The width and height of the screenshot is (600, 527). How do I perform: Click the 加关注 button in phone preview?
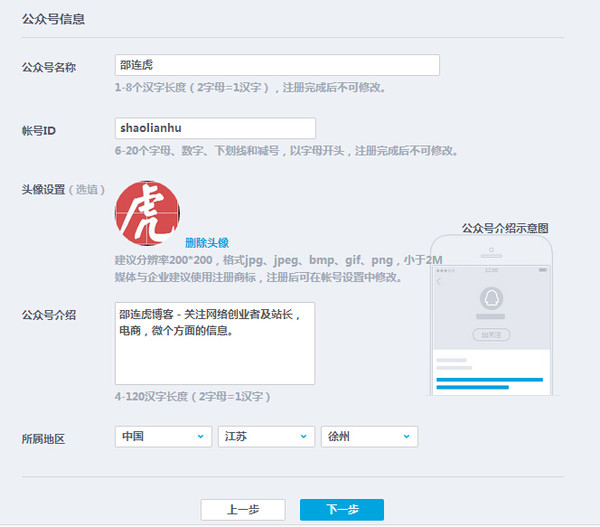[491, 335]
